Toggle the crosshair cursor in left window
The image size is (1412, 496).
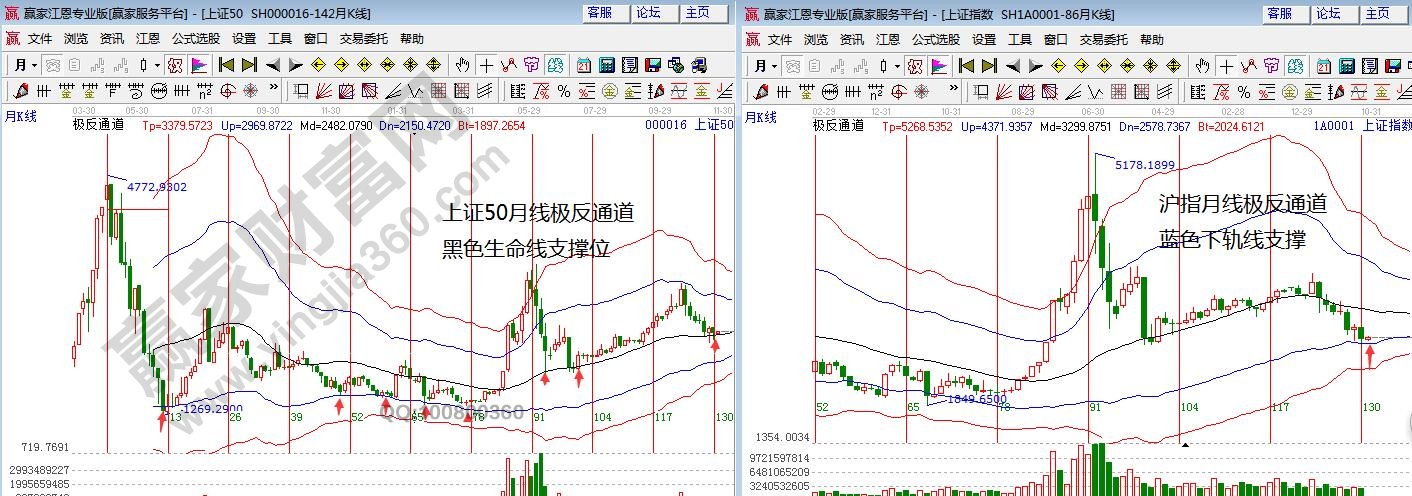point(486,65)
